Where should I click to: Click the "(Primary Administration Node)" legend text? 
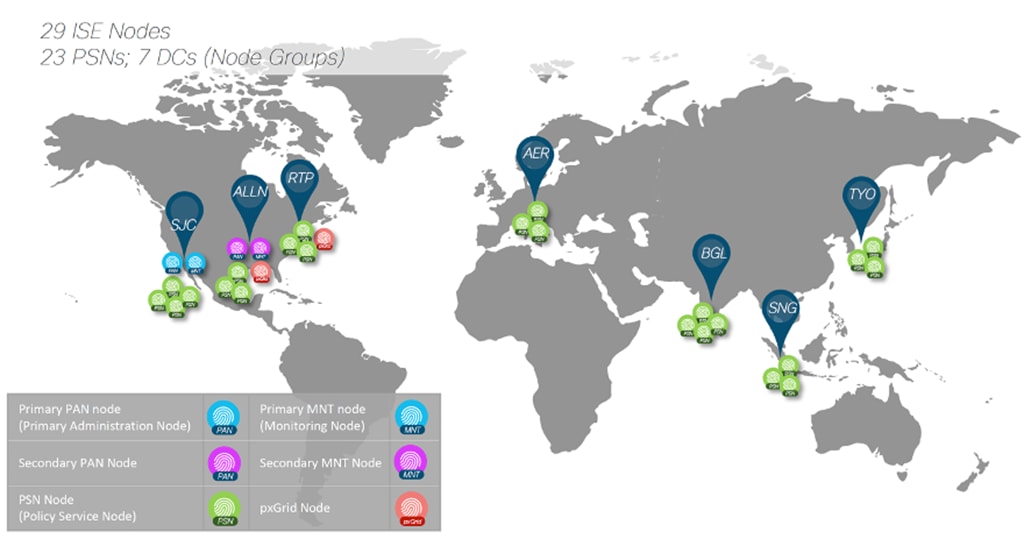pos(105,426)
